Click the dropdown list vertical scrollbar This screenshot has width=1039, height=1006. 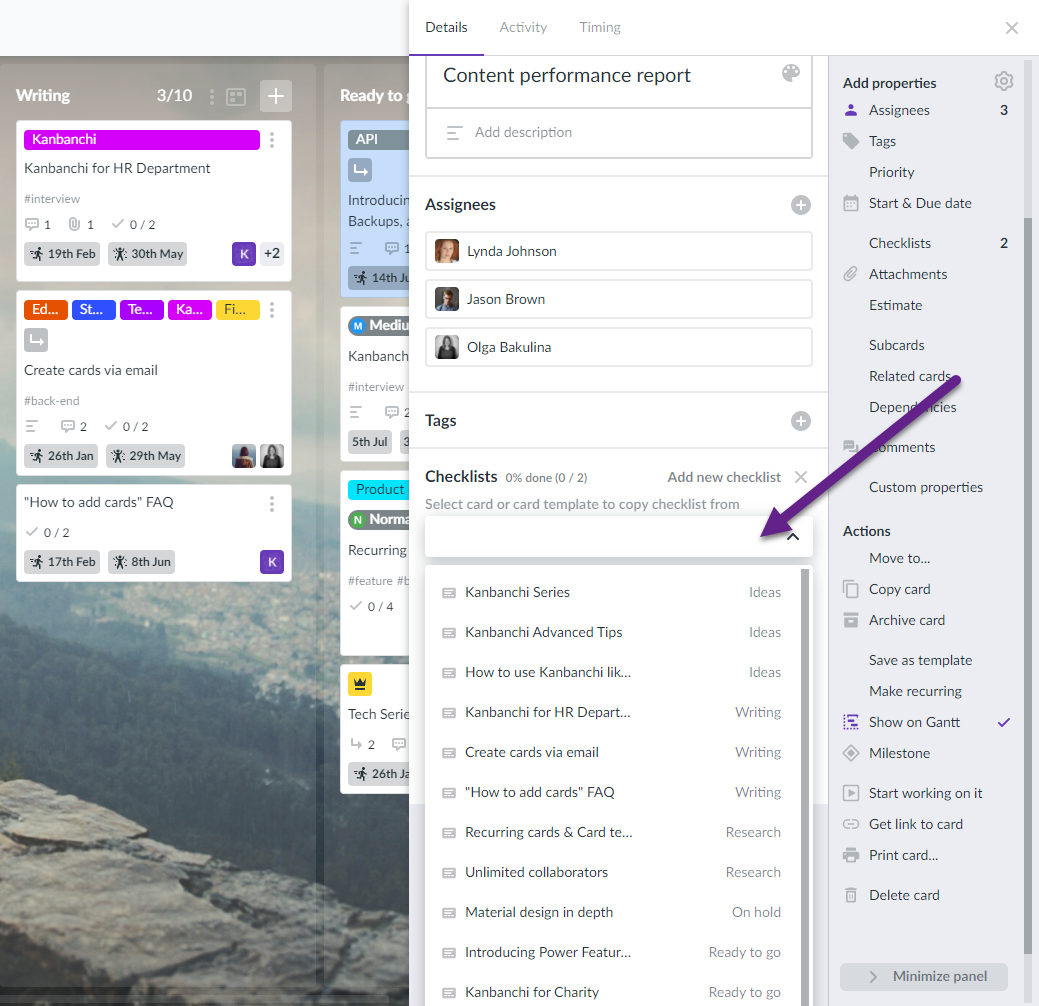(x=805, y=787)
